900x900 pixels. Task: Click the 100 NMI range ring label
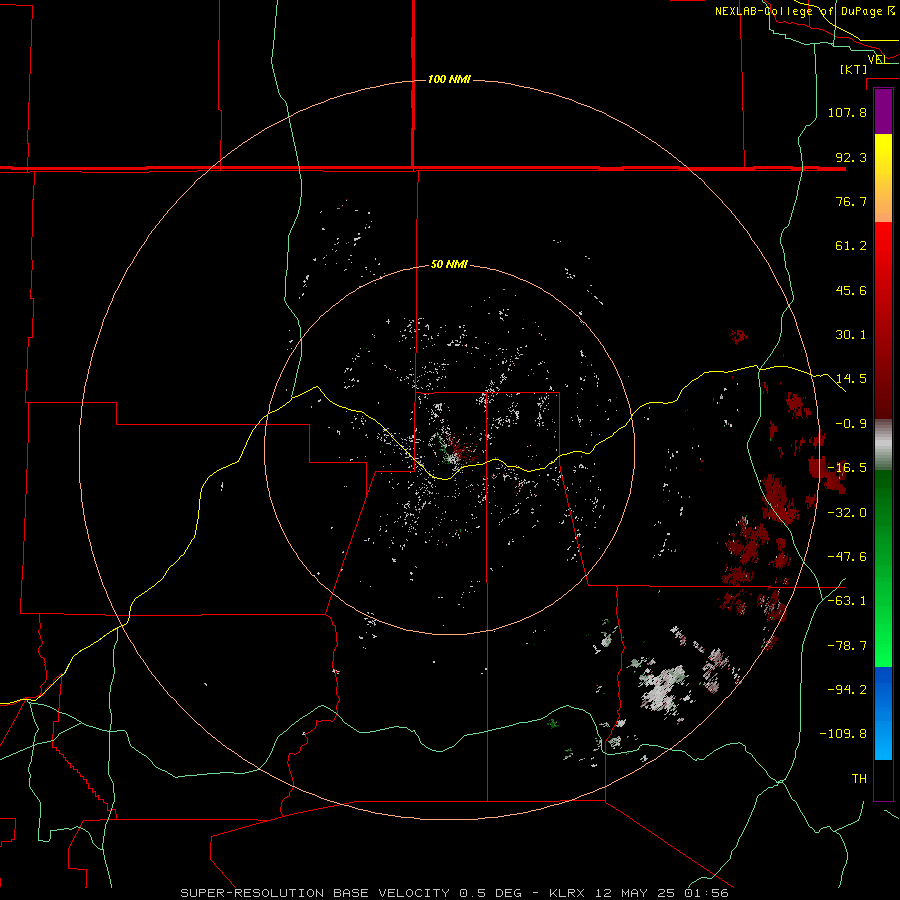pos(449,79)
